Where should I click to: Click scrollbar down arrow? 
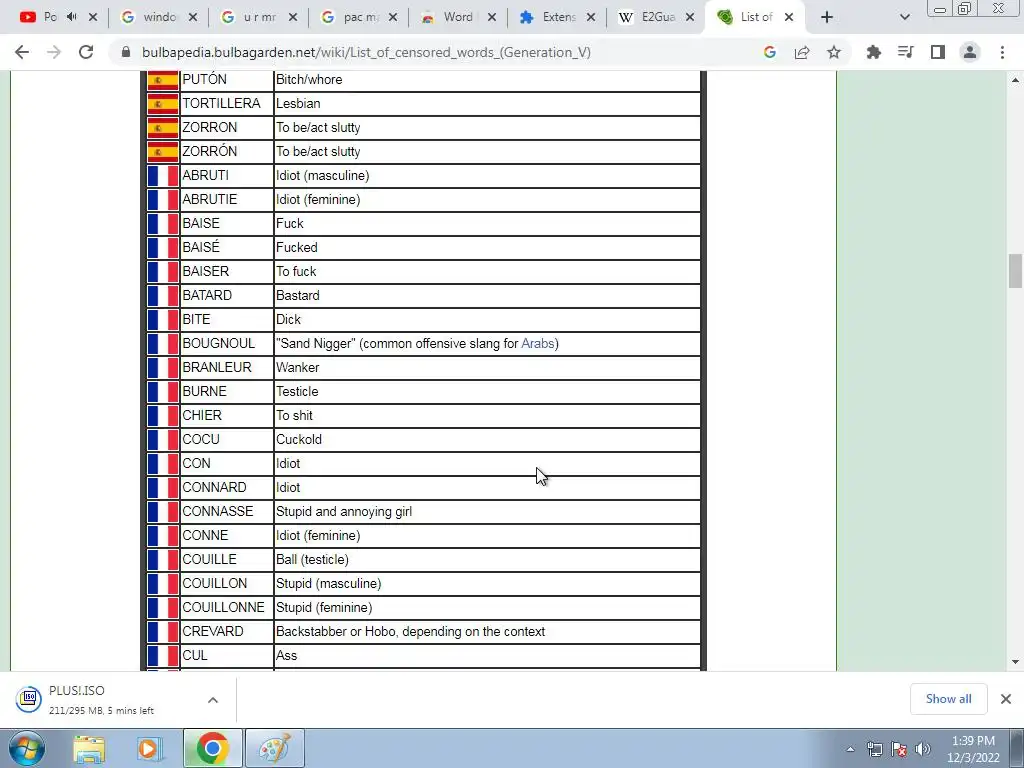click(1015, 662)
